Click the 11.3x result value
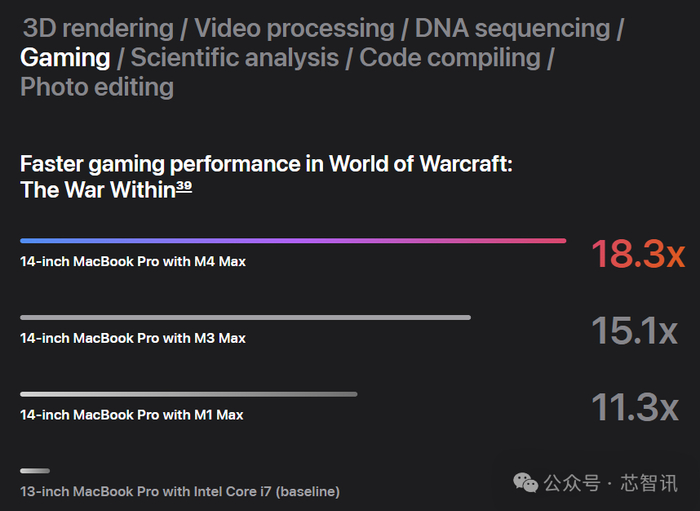 635,407
